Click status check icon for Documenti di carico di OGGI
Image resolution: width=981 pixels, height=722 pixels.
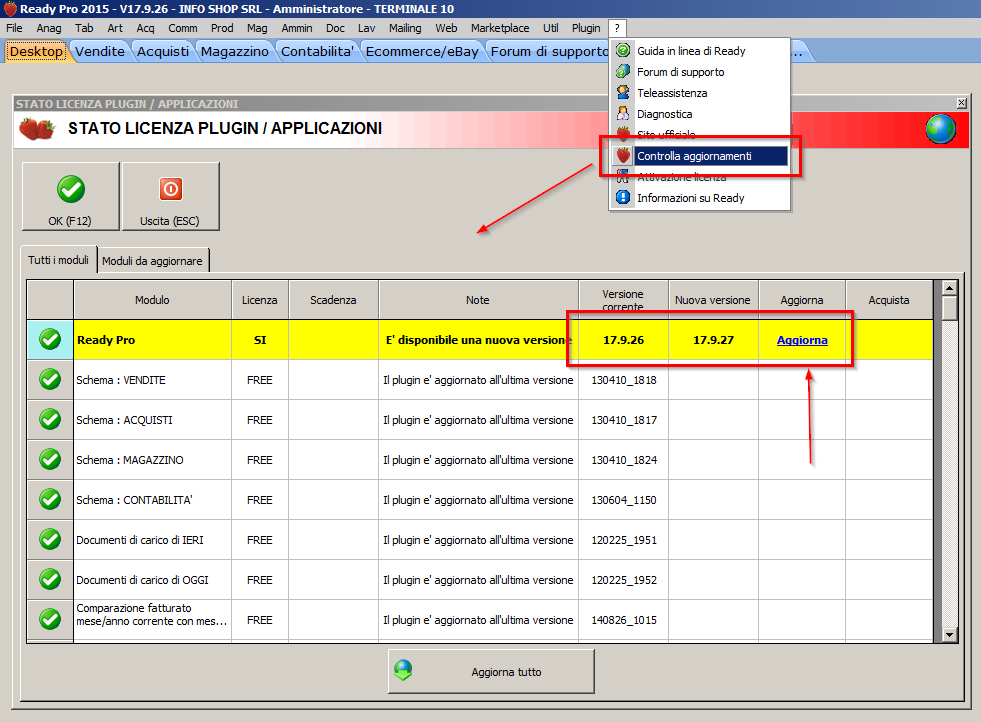(50, 580)
